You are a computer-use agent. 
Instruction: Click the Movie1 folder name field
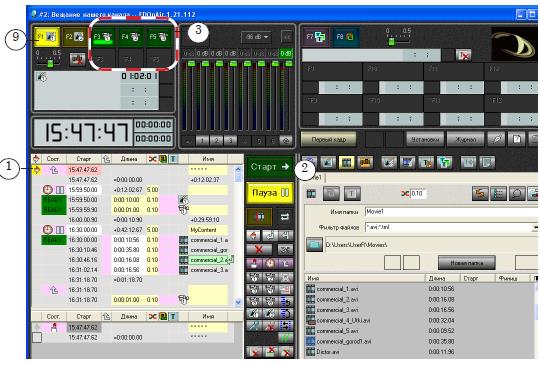(x=451, y=212)
